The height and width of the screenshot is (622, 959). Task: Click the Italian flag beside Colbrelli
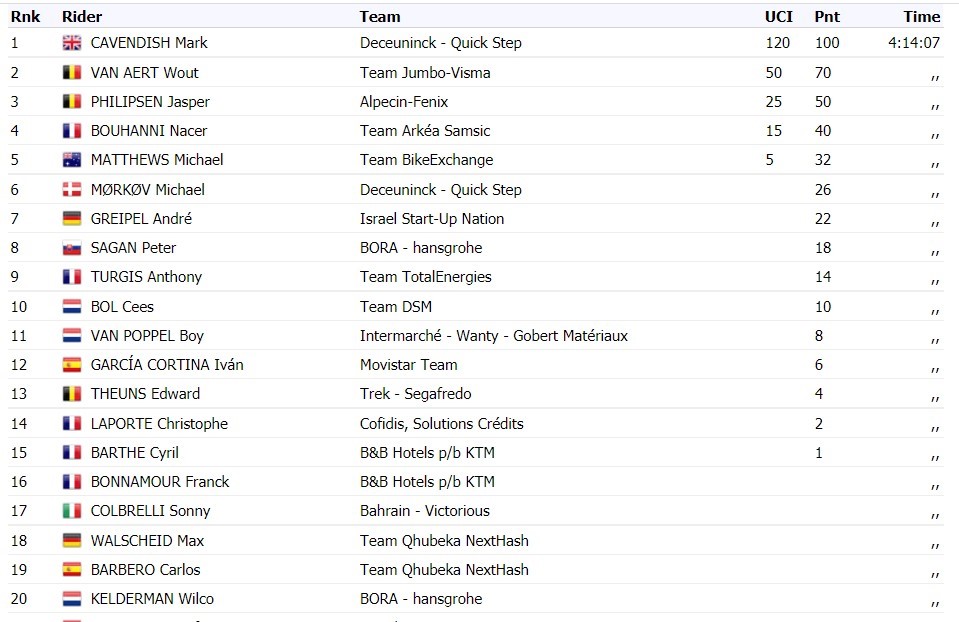(72, 511)
